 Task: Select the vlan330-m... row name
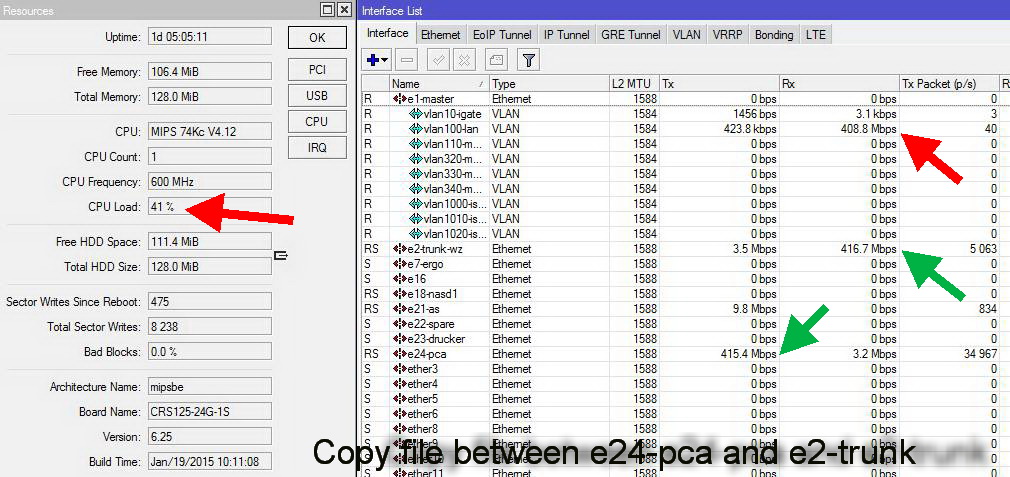453,174
